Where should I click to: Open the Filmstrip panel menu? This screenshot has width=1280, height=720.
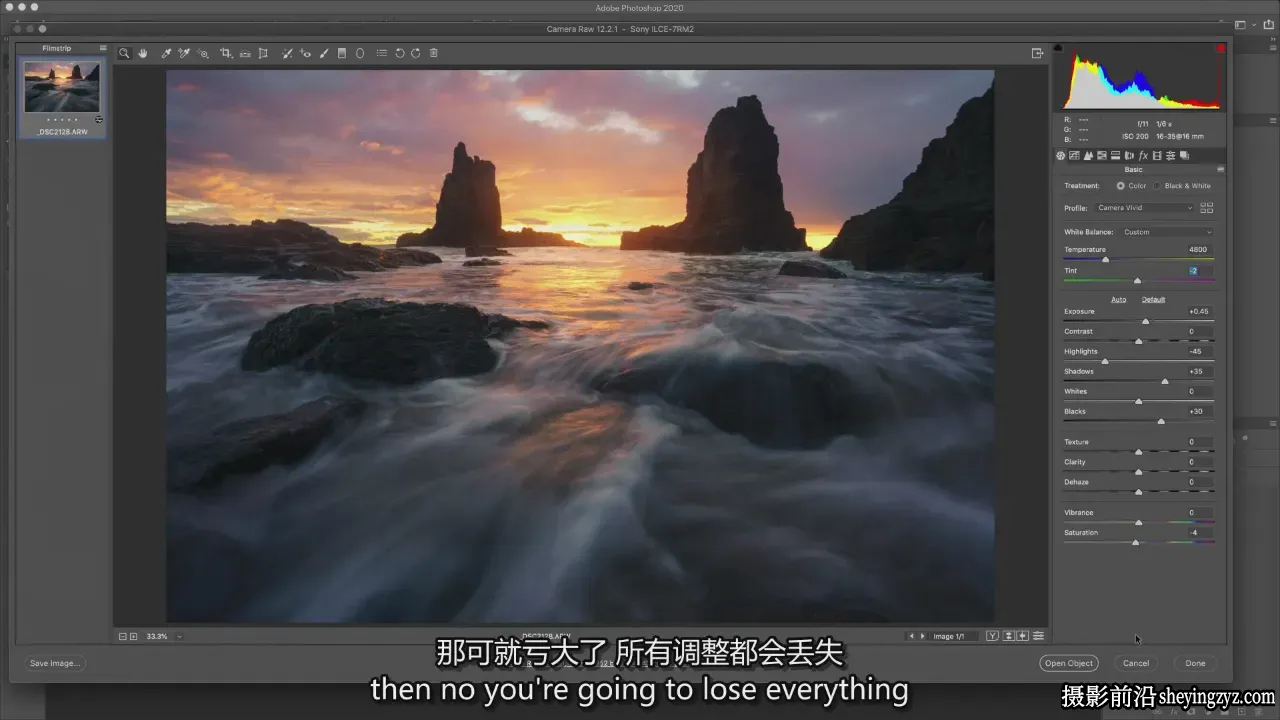click(x=102, y=48)
